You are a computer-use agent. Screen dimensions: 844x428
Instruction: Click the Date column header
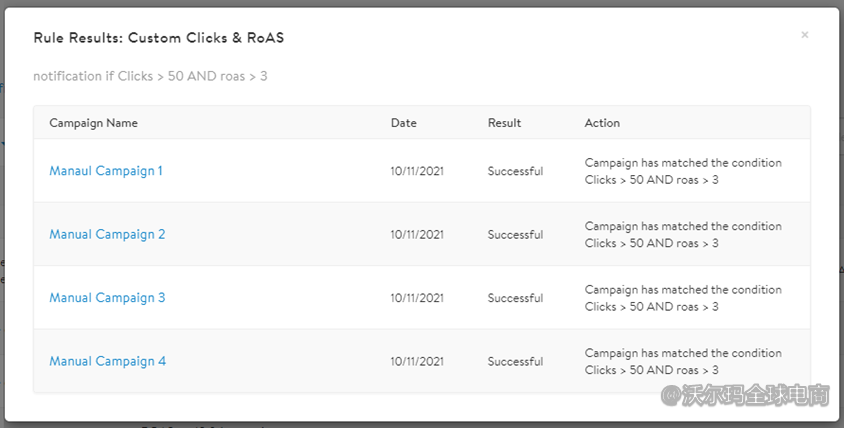[x=404, y=123]
